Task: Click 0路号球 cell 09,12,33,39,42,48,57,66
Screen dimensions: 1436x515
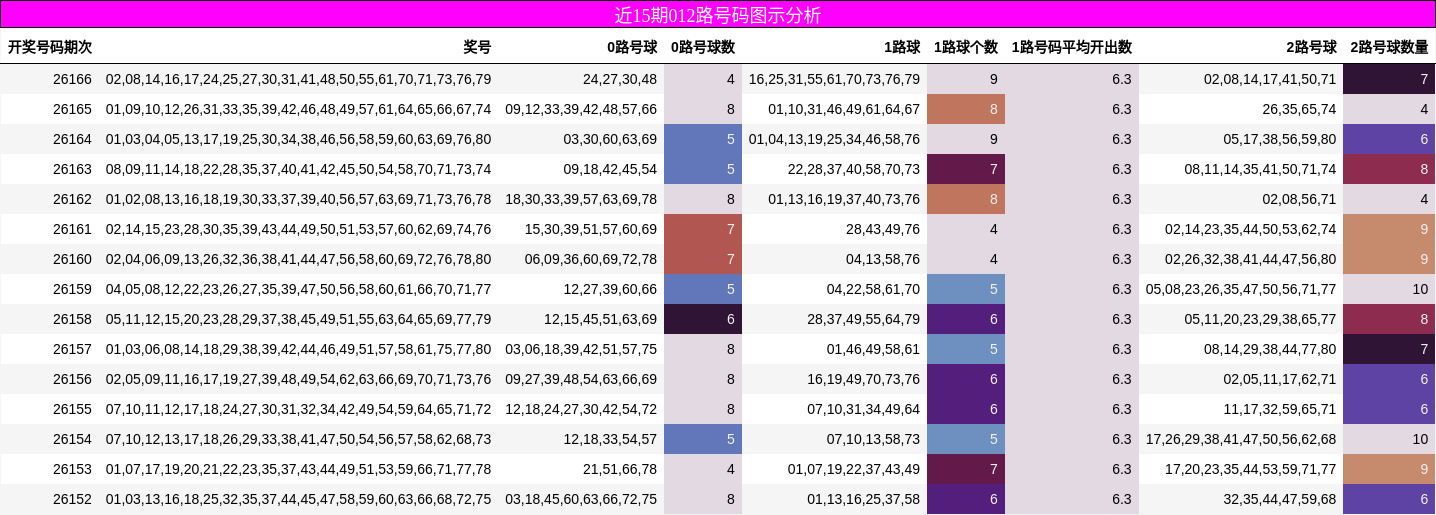Action: 581,109
